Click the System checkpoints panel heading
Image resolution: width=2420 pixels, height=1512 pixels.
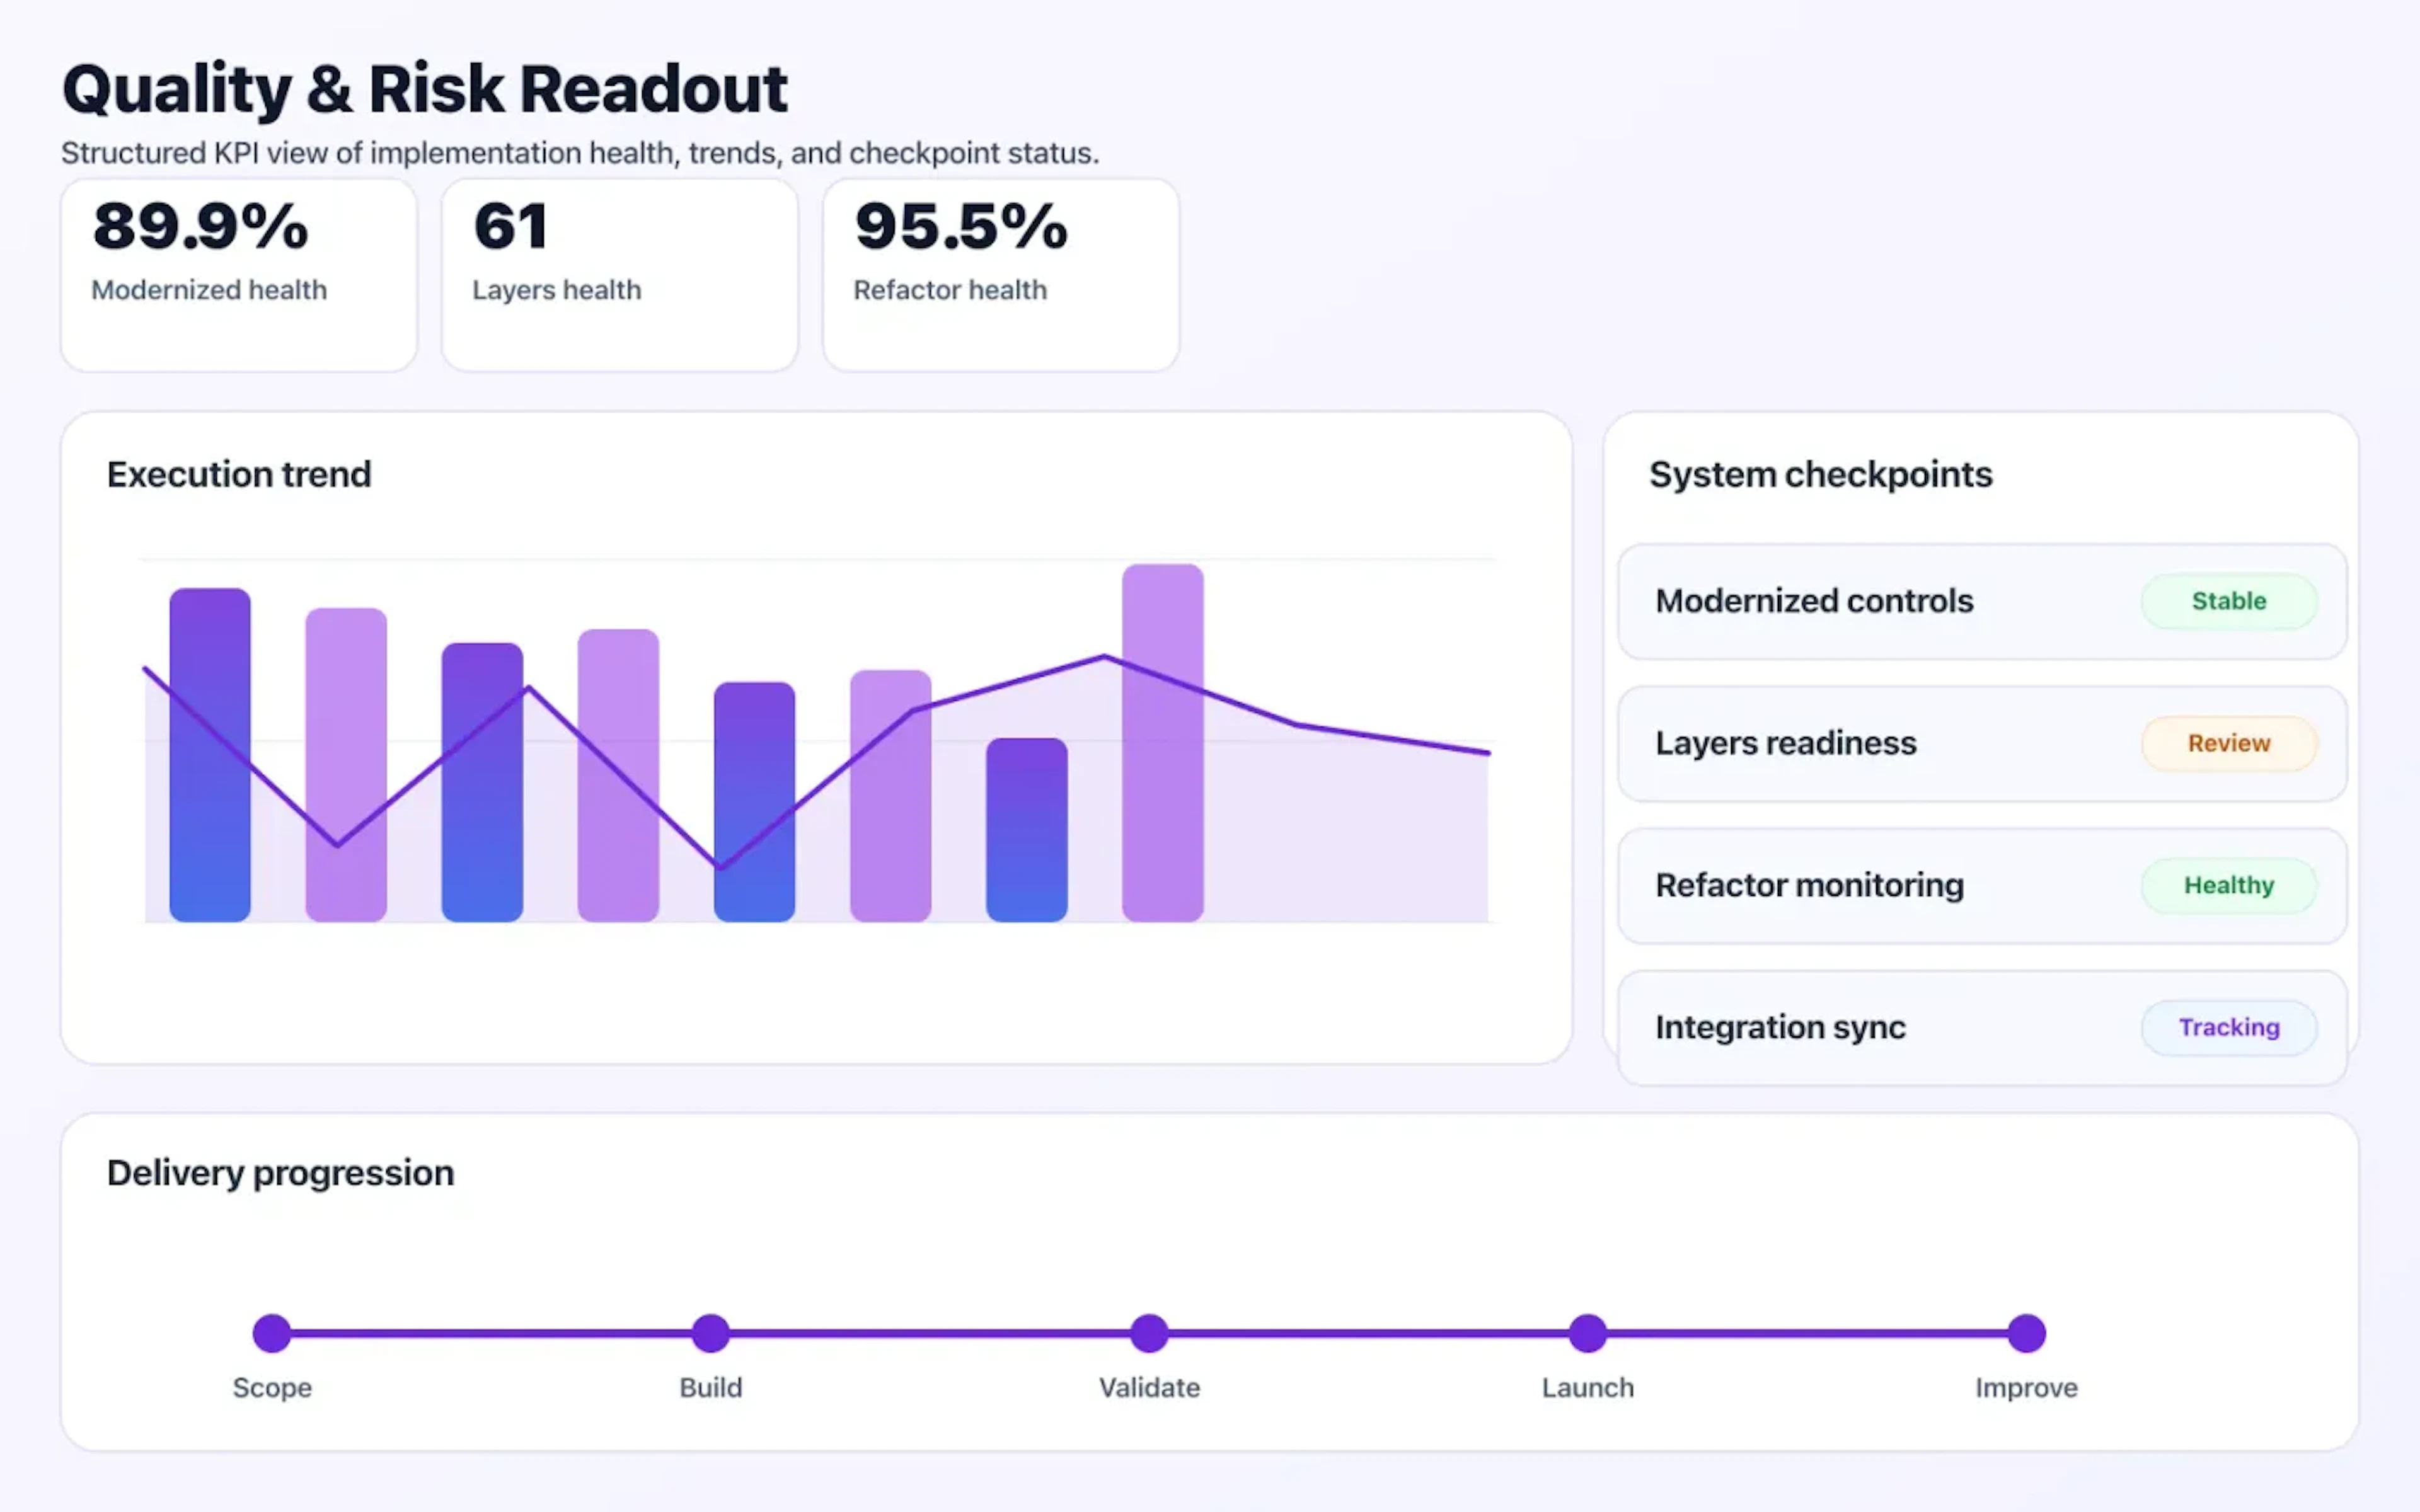click(x=1821, y=474)
